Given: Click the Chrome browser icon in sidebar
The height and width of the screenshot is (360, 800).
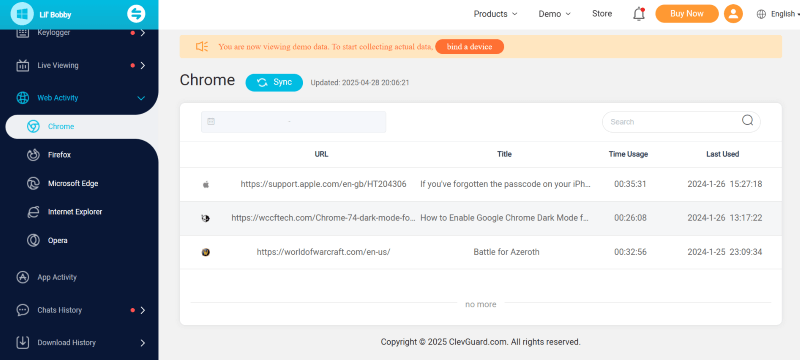Looking at the screenshot, I should (x=33, y=126).
